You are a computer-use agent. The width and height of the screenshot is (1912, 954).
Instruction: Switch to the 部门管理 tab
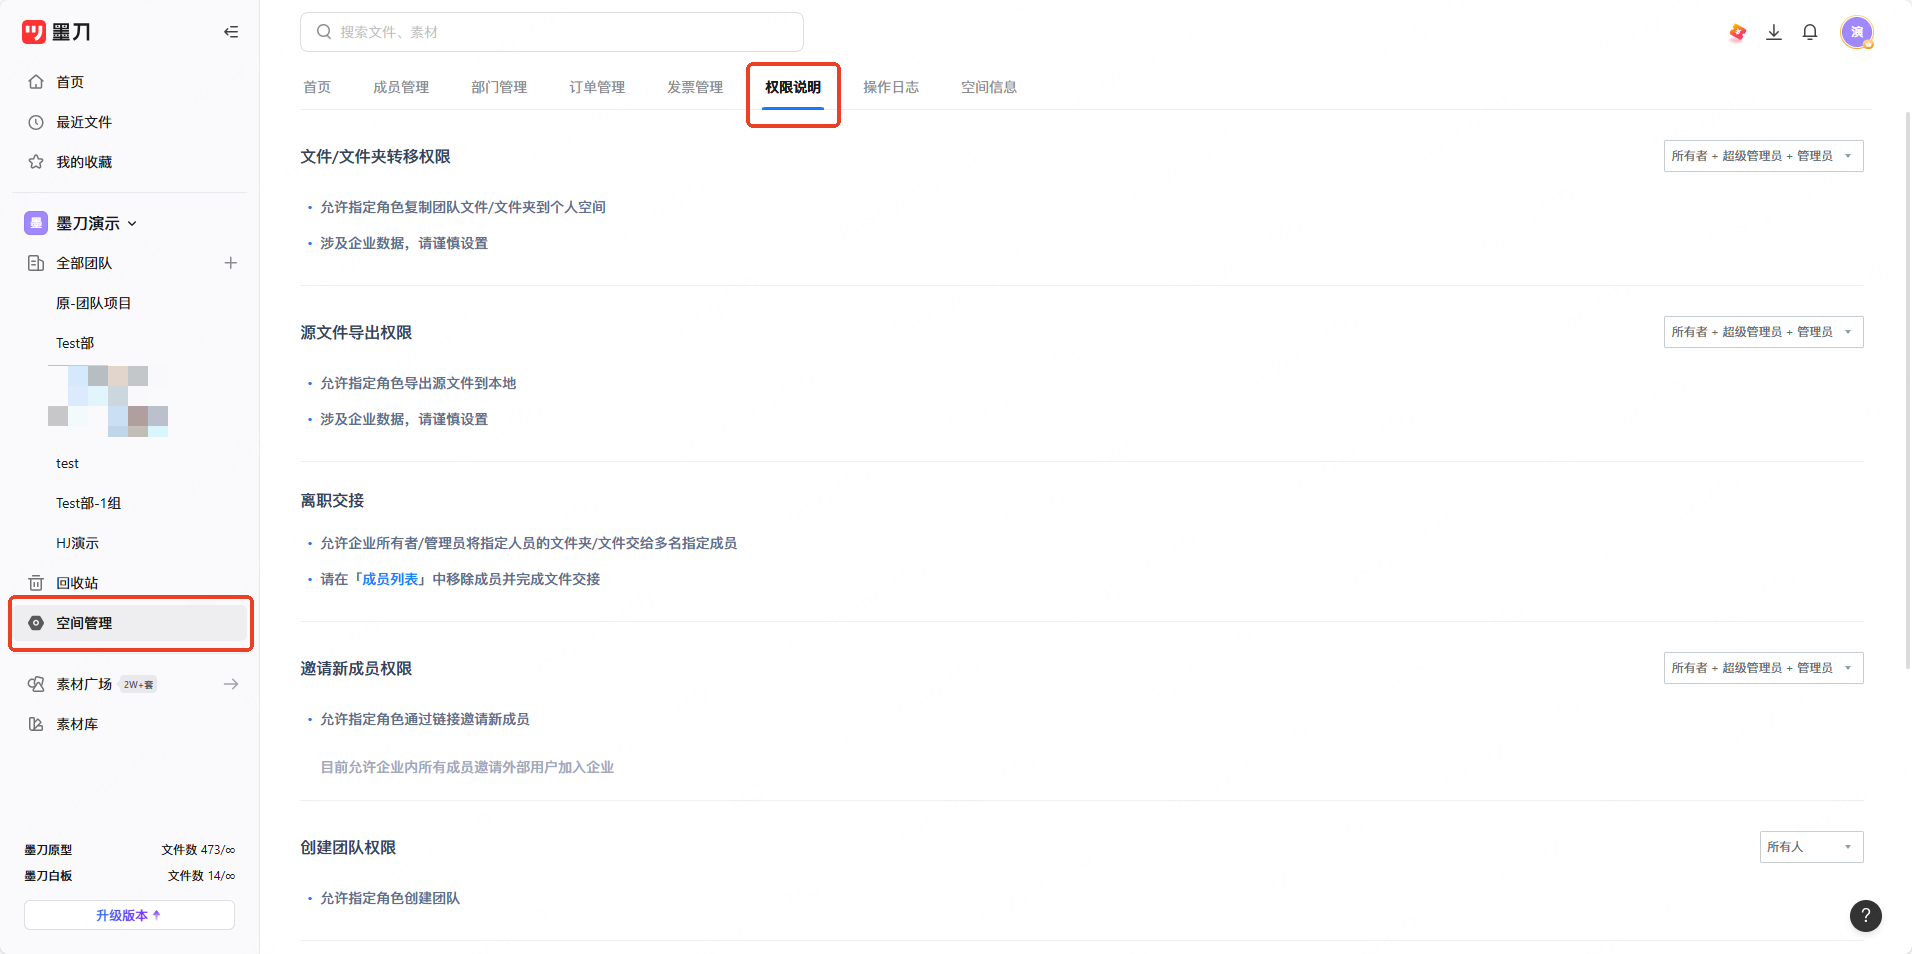[499, 87]
